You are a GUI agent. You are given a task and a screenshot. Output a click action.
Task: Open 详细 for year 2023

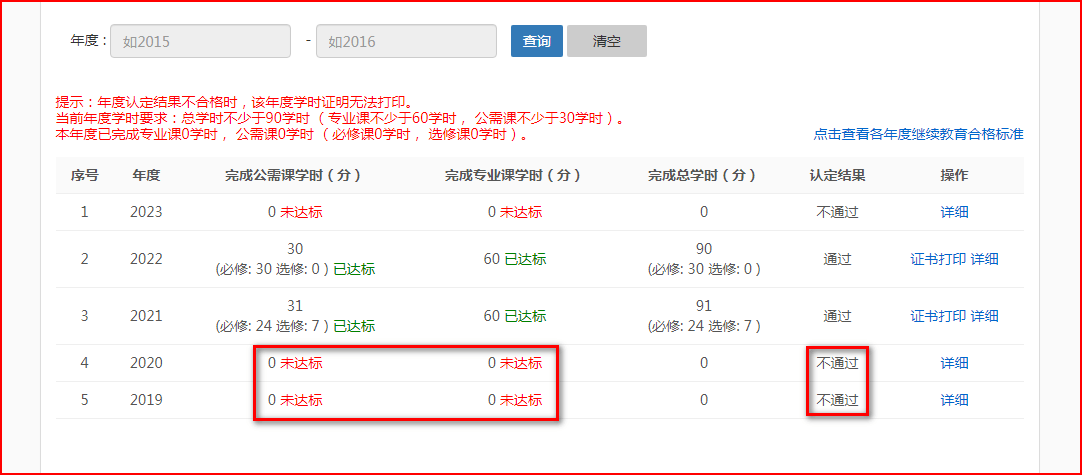tap(954, 212)
